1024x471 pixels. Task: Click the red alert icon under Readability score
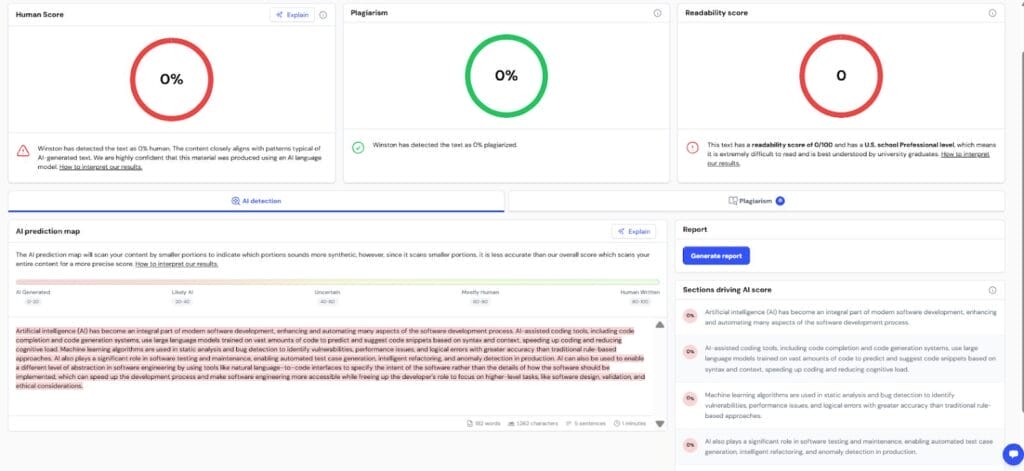tap(692, 147)
